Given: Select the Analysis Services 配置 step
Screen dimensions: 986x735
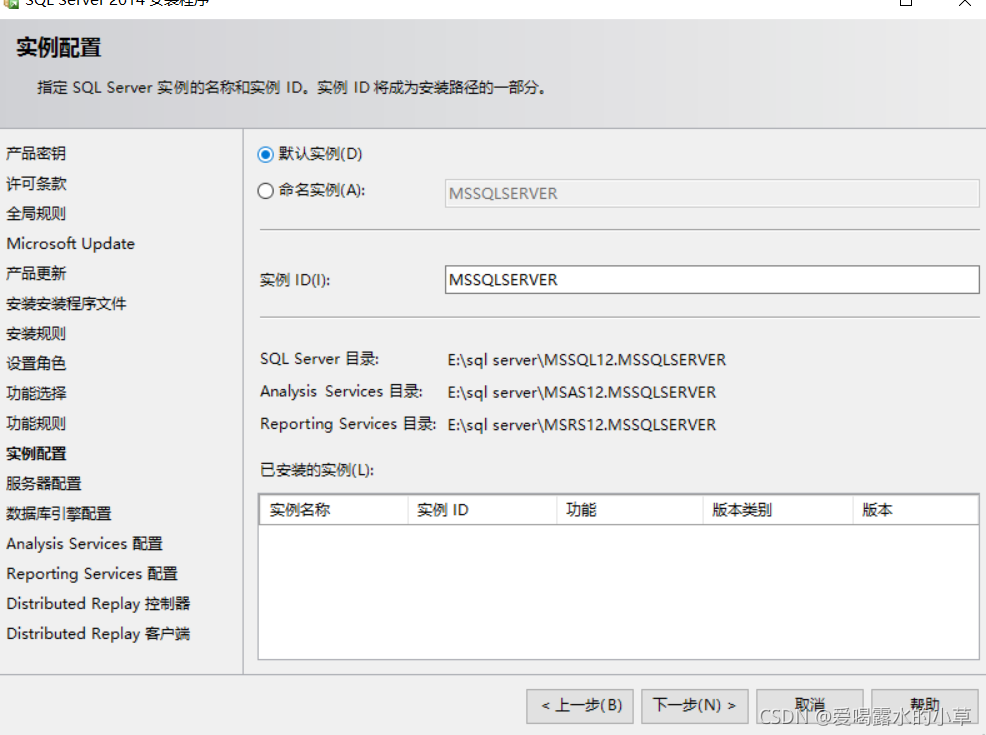Looking at the screenshot, I should pyautogui.click(x=84, y=544).
